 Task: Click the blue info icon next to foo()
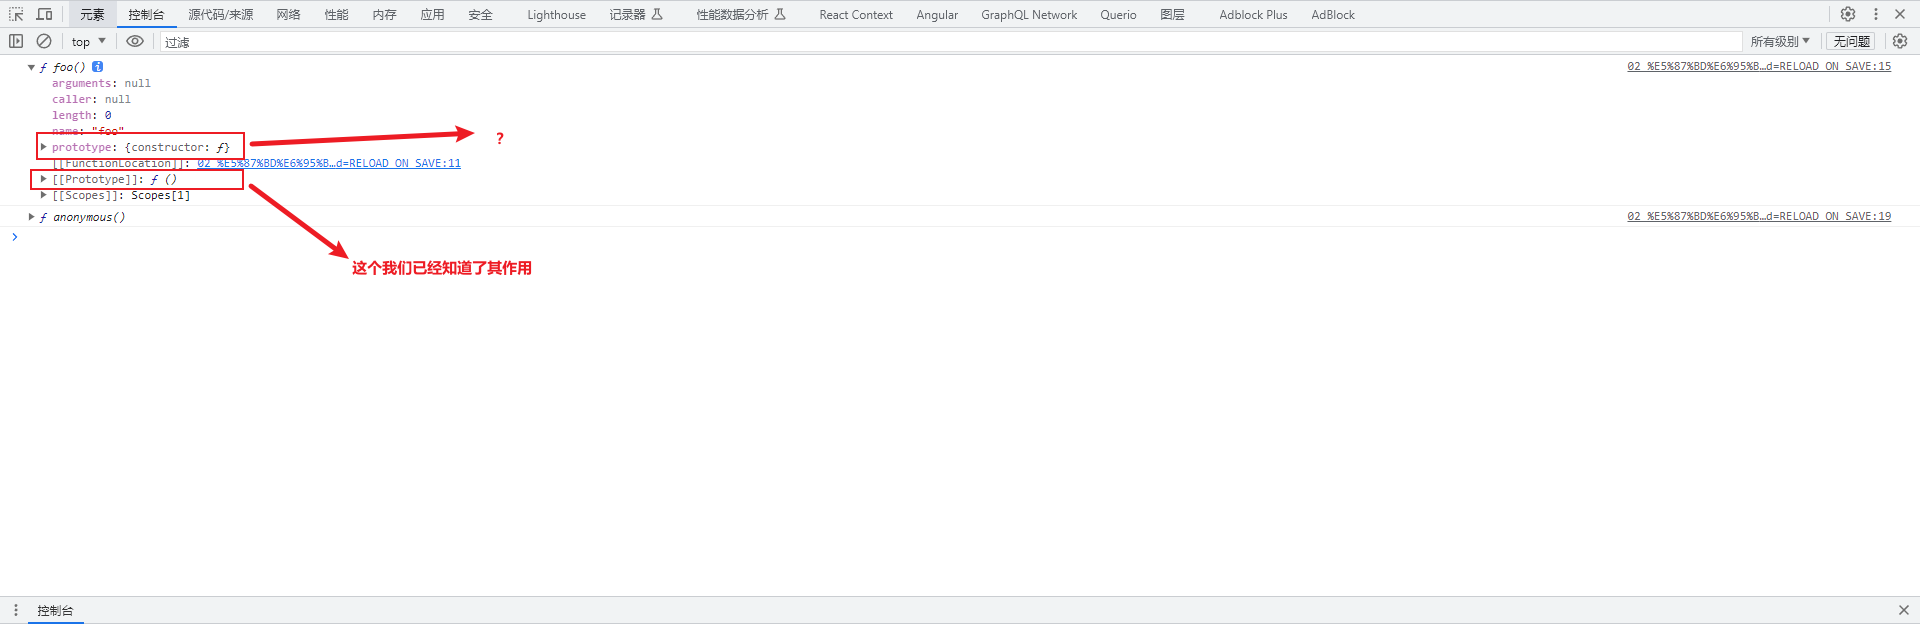[97, 67]
